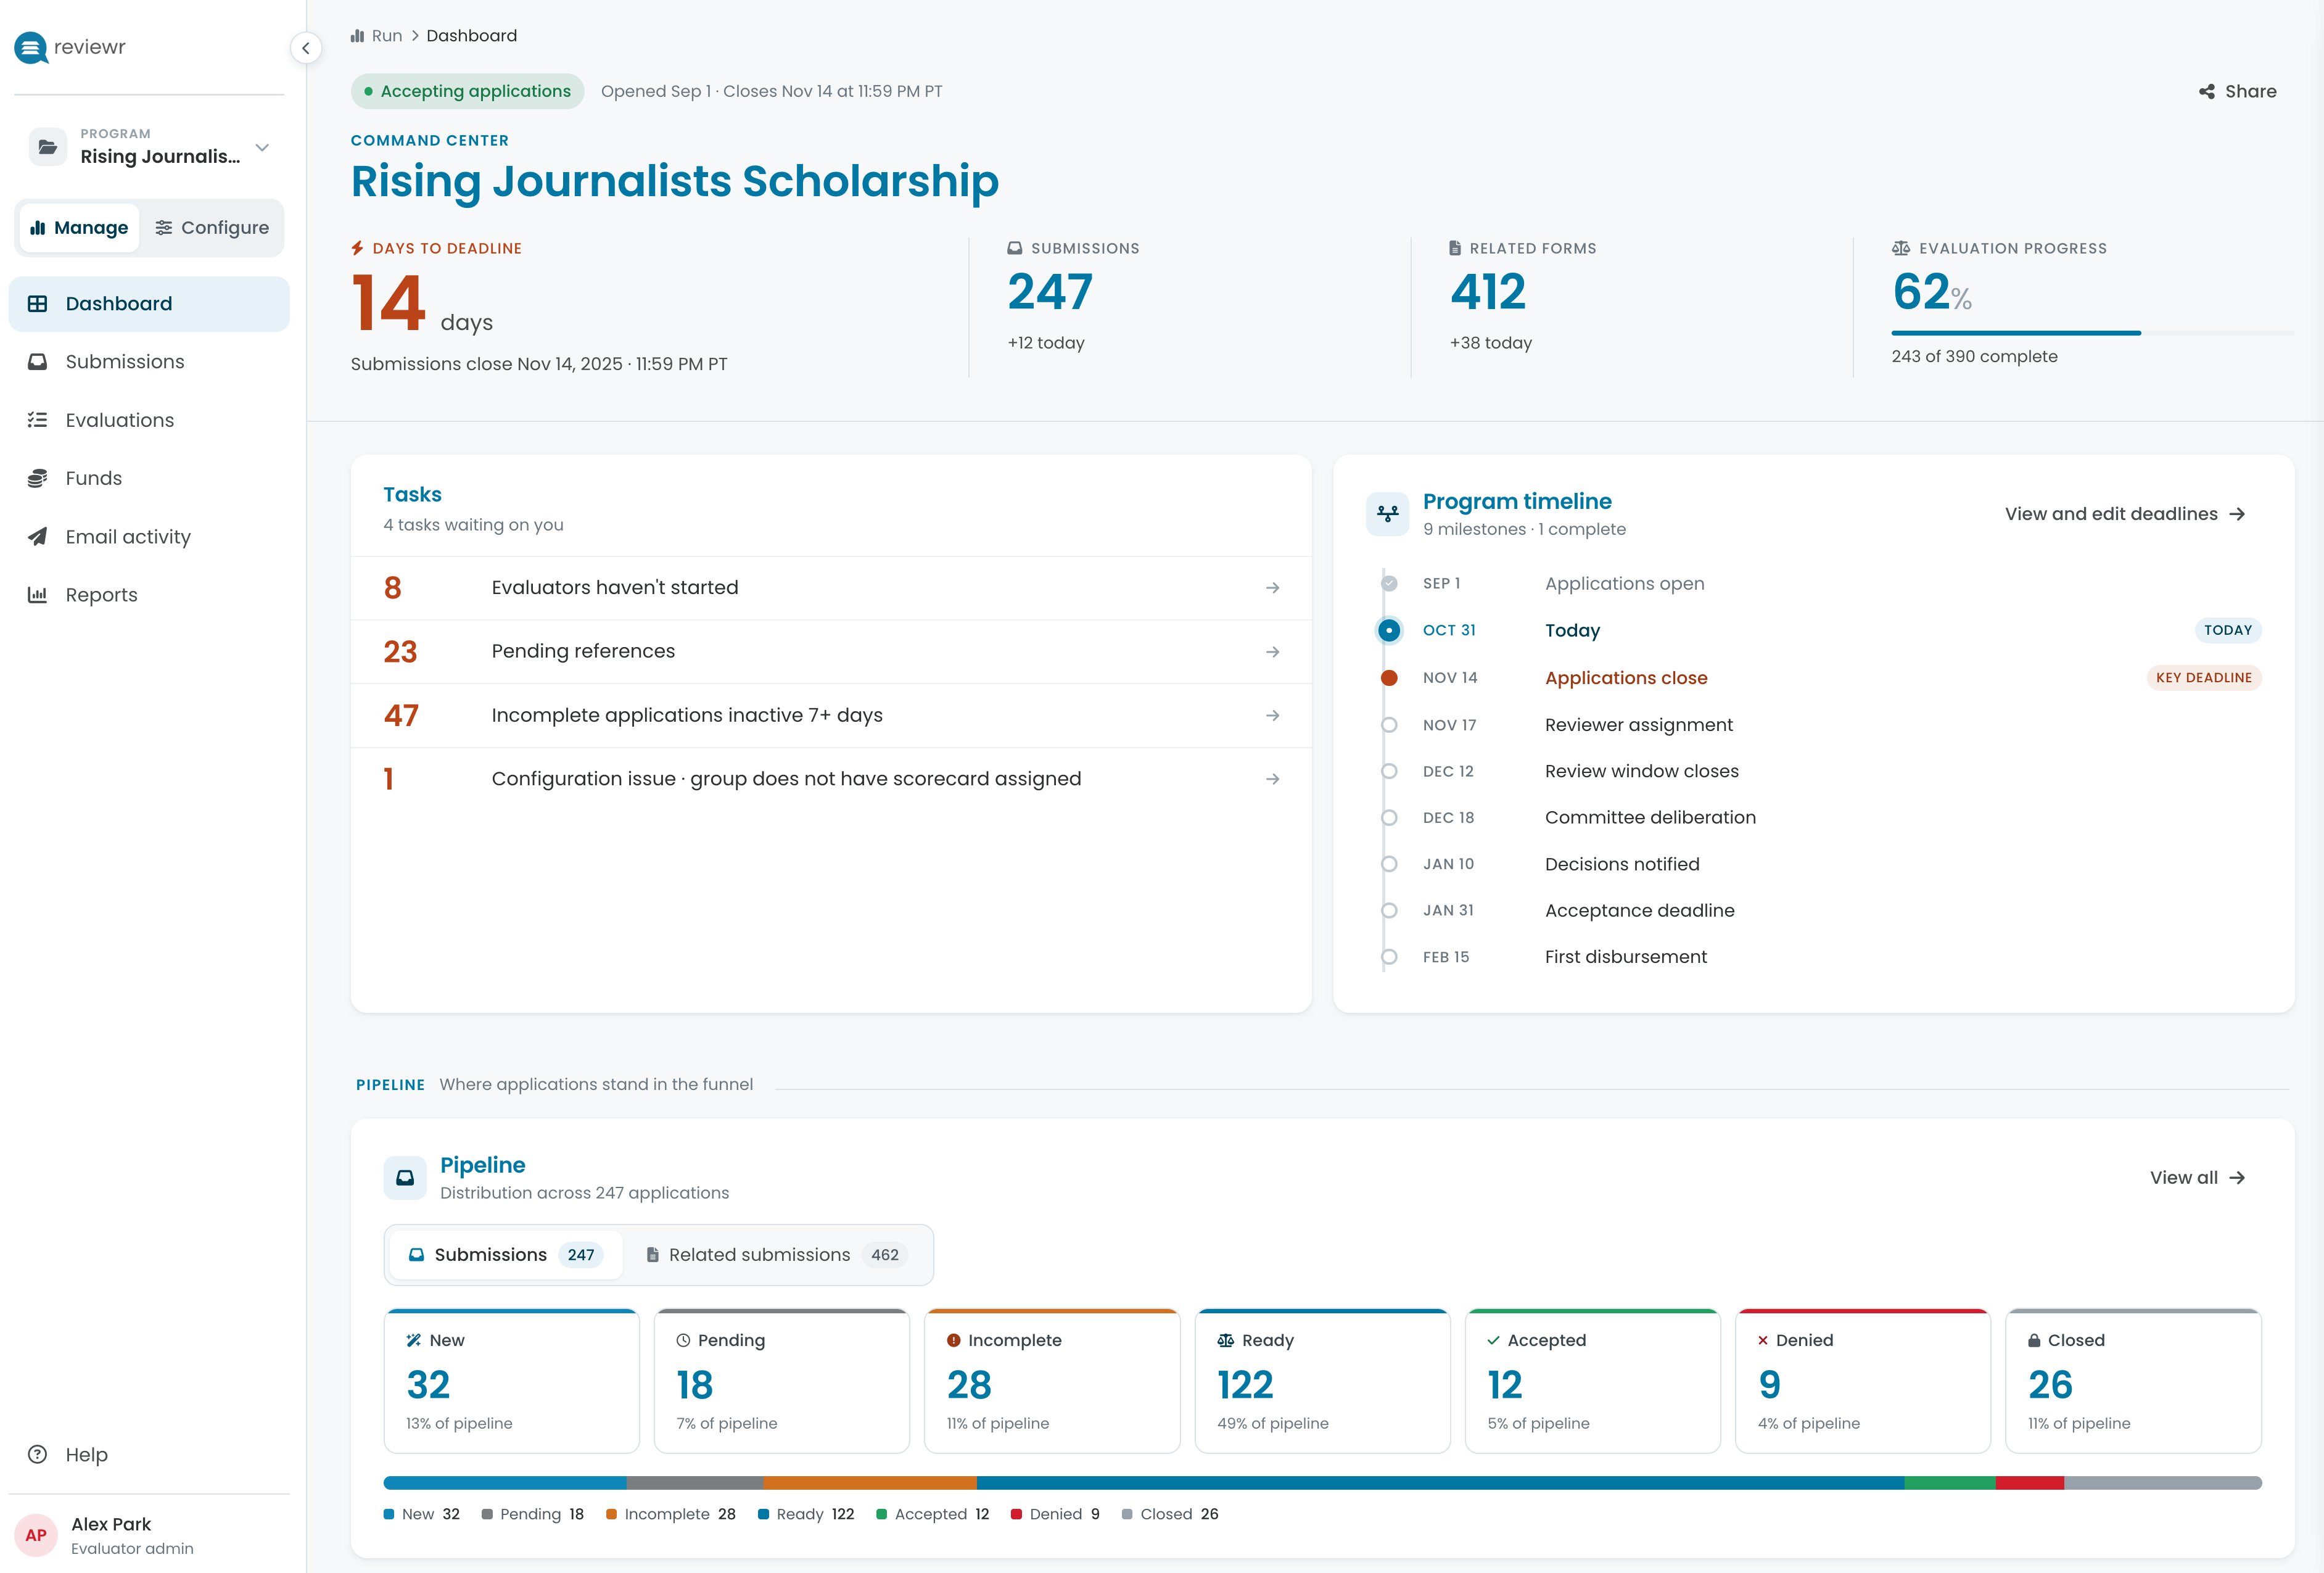Switch to Manage mode toggle
2324x1573 pixels.
click(79, 228)
